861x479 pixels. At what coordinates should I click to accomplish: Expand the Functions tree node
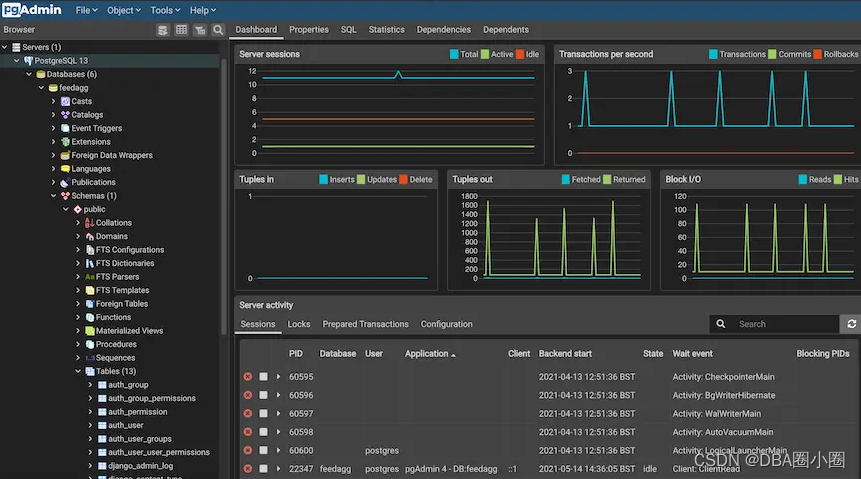click(x=78, y=318)
